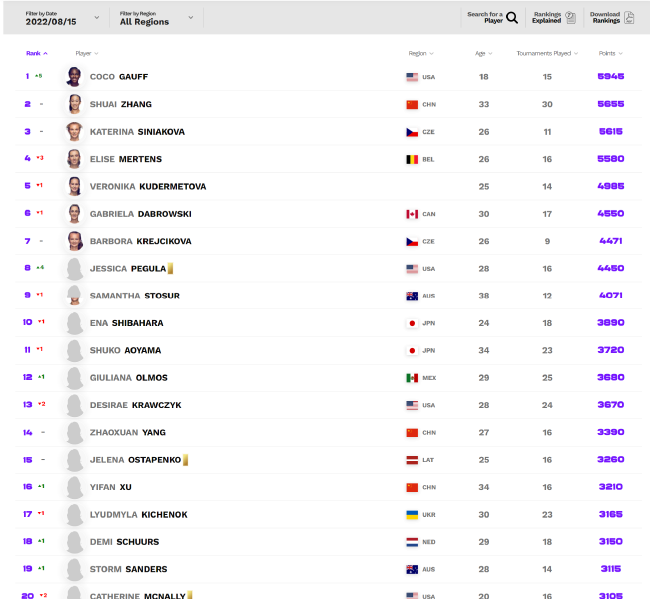Open the Search for a Player magnifier icon
Image resolution: width=650 pixels, height=599 pixels.
click(x=512, y=18)
